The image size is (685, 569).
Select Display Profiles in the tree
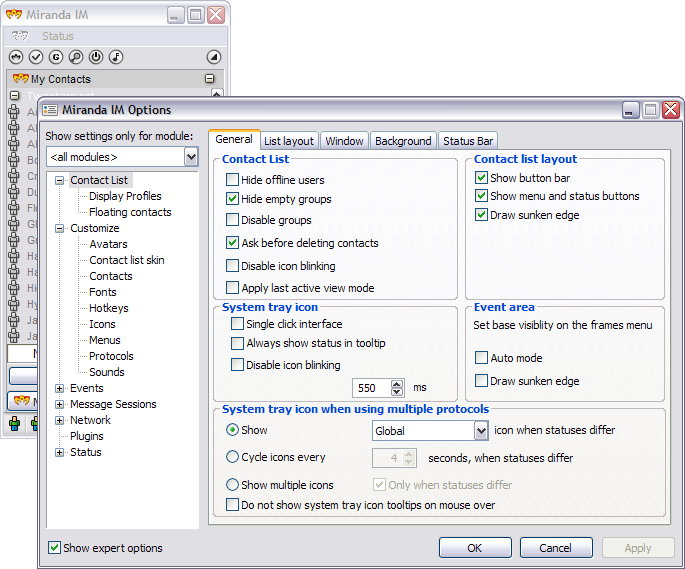point(125,196)
